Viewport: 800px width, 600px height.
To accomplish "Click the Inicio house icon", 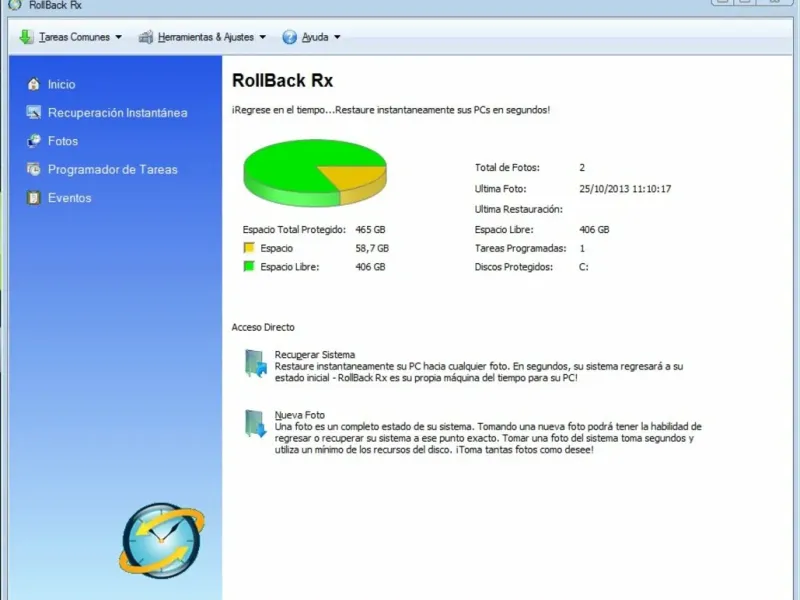I will tap(34, 84).
